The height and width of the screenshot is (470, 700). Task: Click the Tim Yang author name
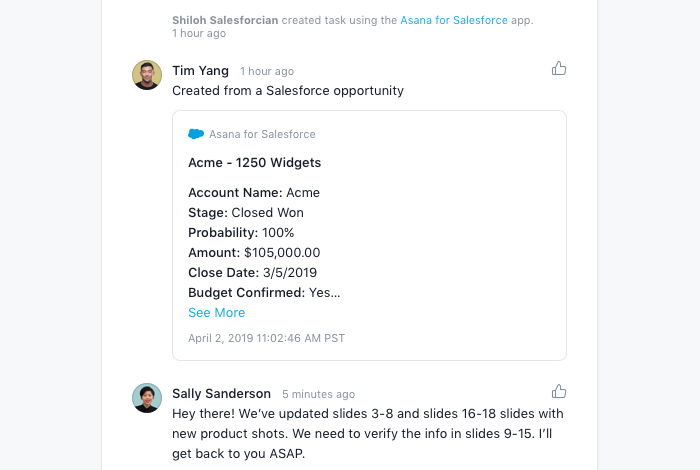coord(200,71)
